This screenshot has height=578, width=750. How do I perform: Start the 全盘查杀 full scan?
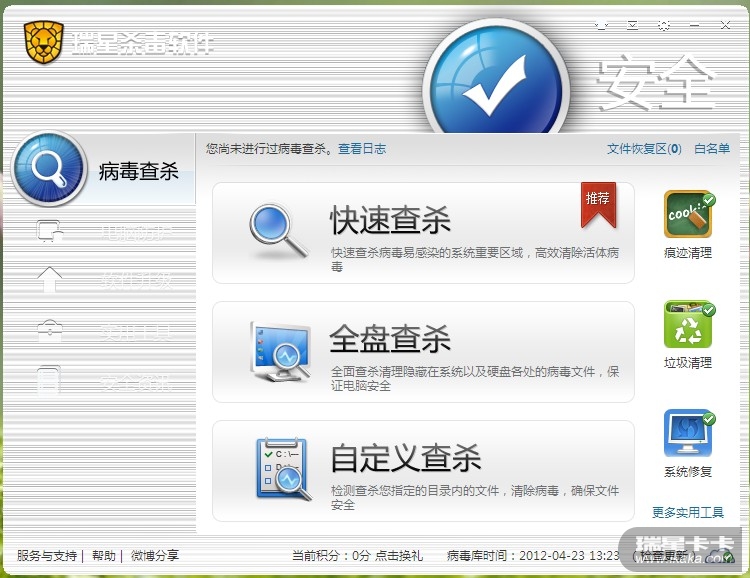coord(423,352)
